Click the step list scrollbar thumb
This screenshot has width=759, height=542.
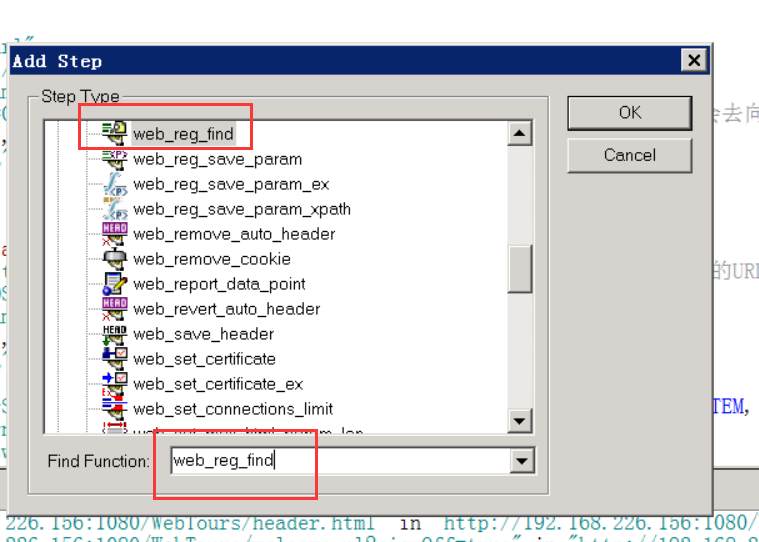coord(520,268)
